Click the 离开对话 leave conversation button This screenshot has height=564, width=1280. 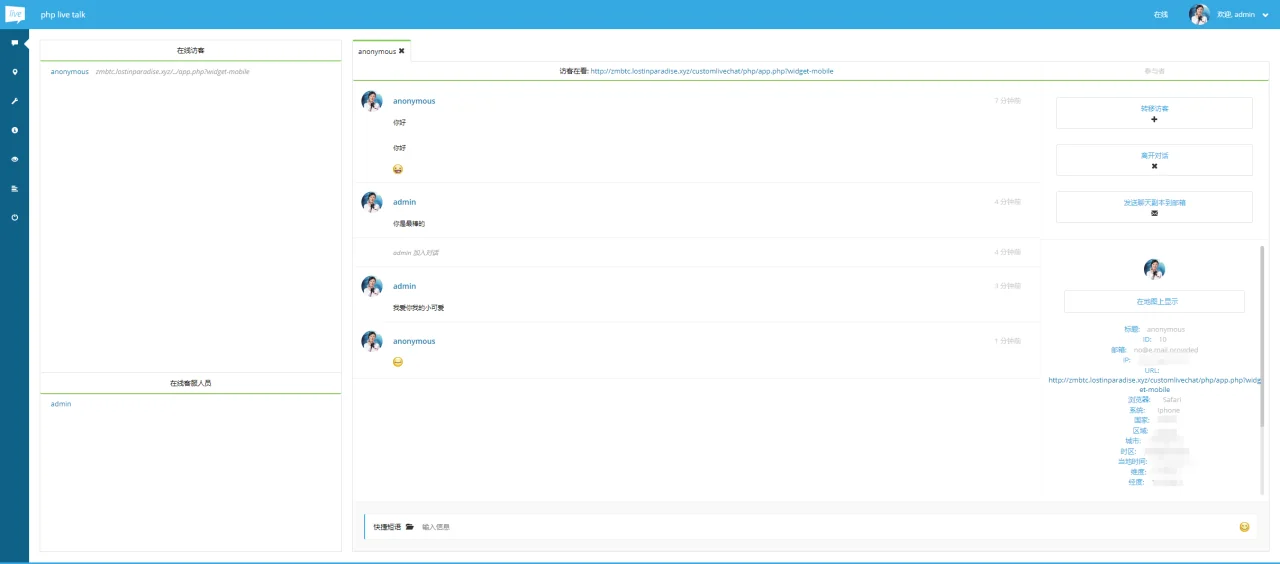click(x=1154, y=160)
